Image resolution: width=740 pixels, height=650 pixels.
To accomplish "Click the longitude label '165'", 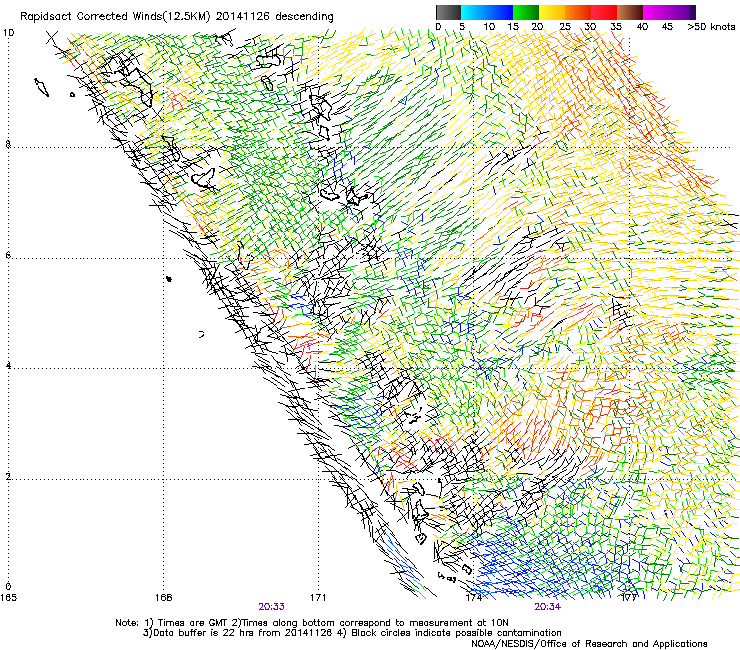I will [8, 598].
